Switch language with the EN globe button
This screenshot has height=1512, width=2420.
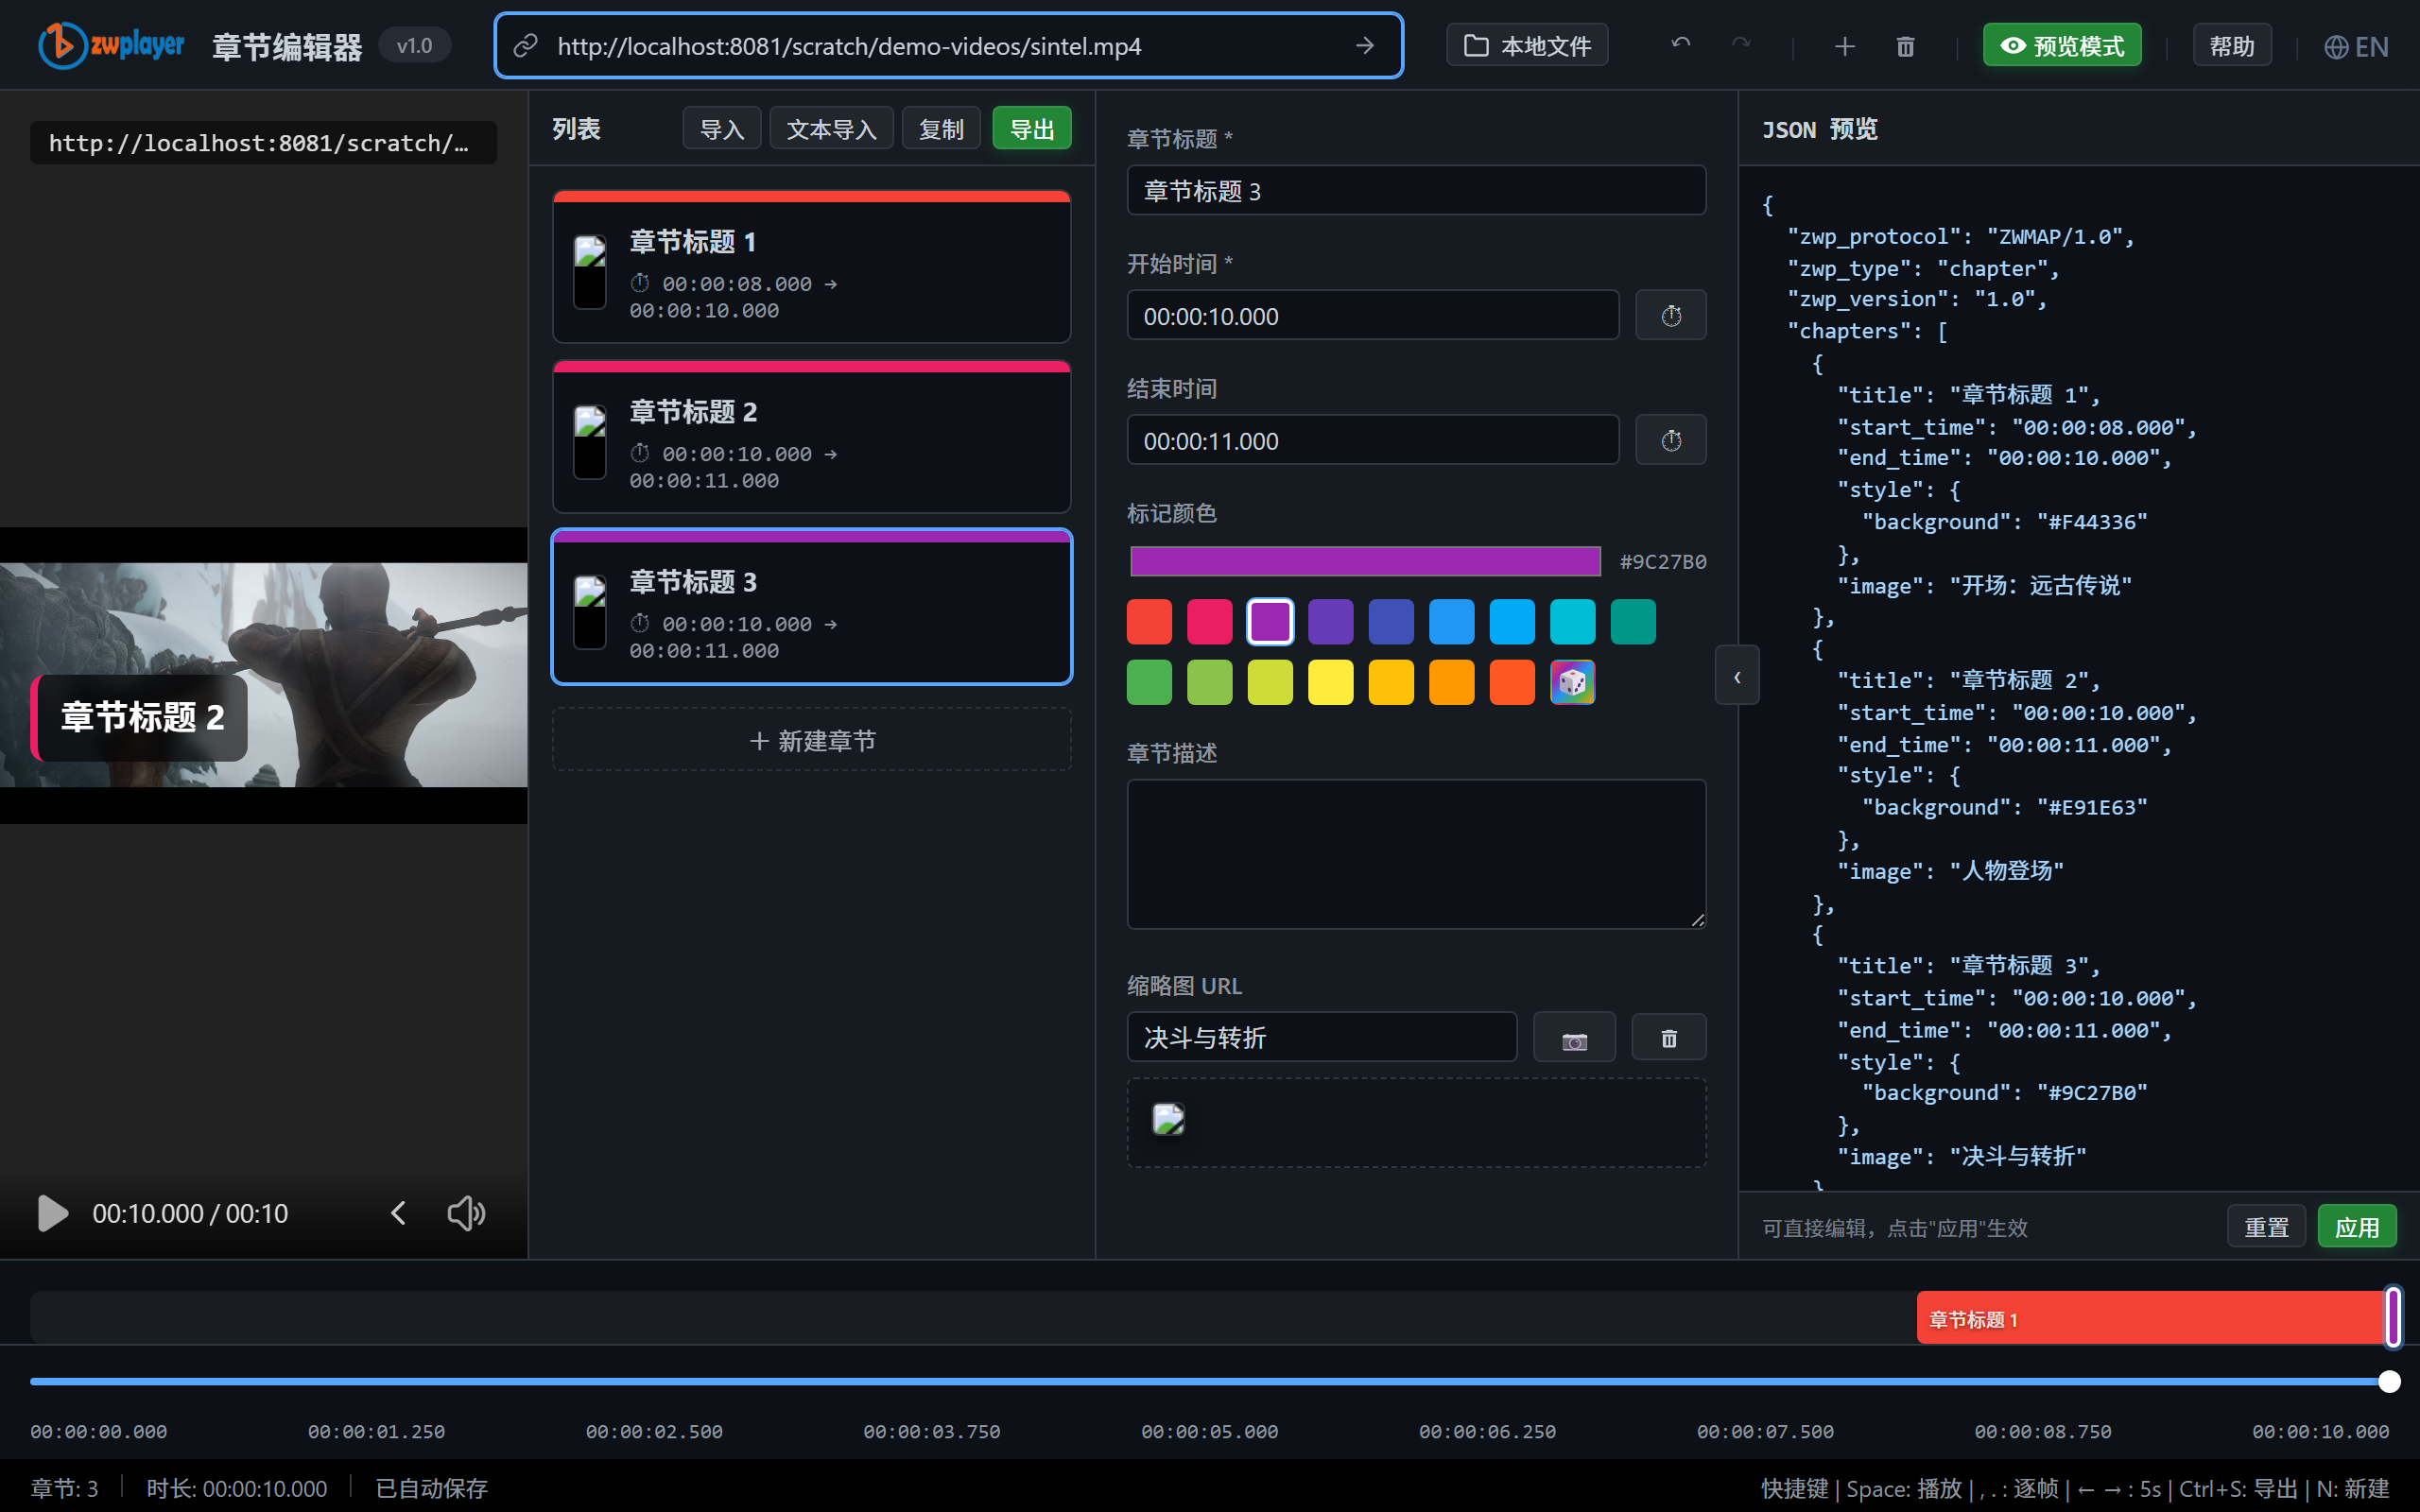pos(2356,46)
